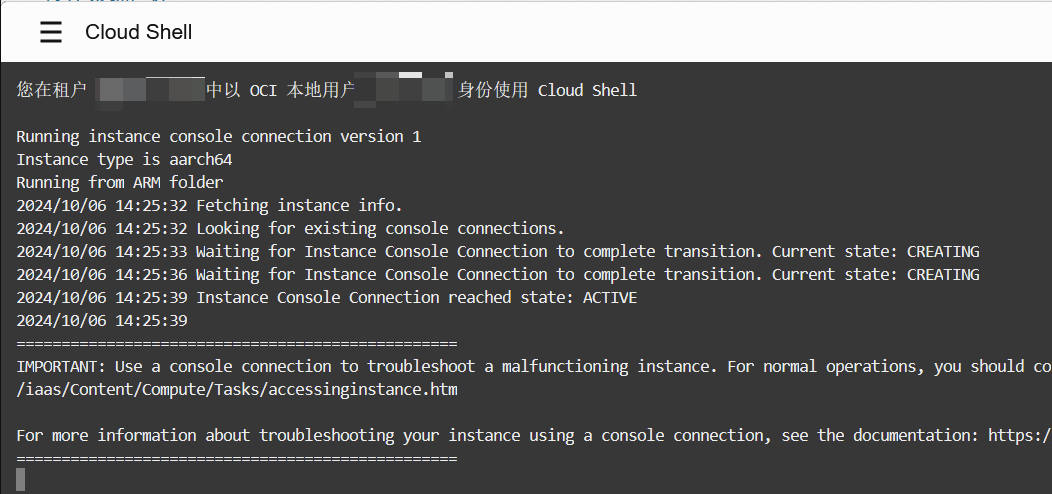
Task: Focus the terminal cursor block
Action: (x=21, y=480)
